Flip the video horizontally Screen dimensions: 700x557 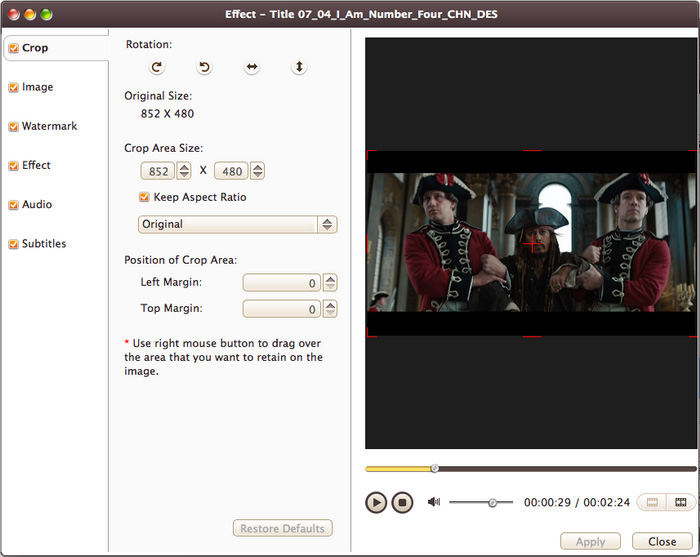point(252,67)
